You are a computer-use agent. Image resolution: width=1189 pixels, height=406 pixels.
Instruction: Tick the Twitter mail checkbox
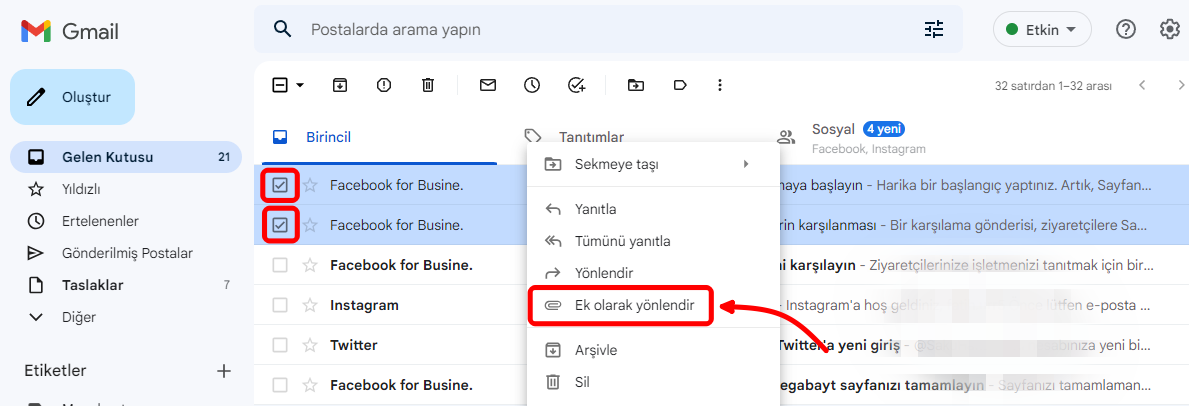pyautogui.click(x=280, y=345)
